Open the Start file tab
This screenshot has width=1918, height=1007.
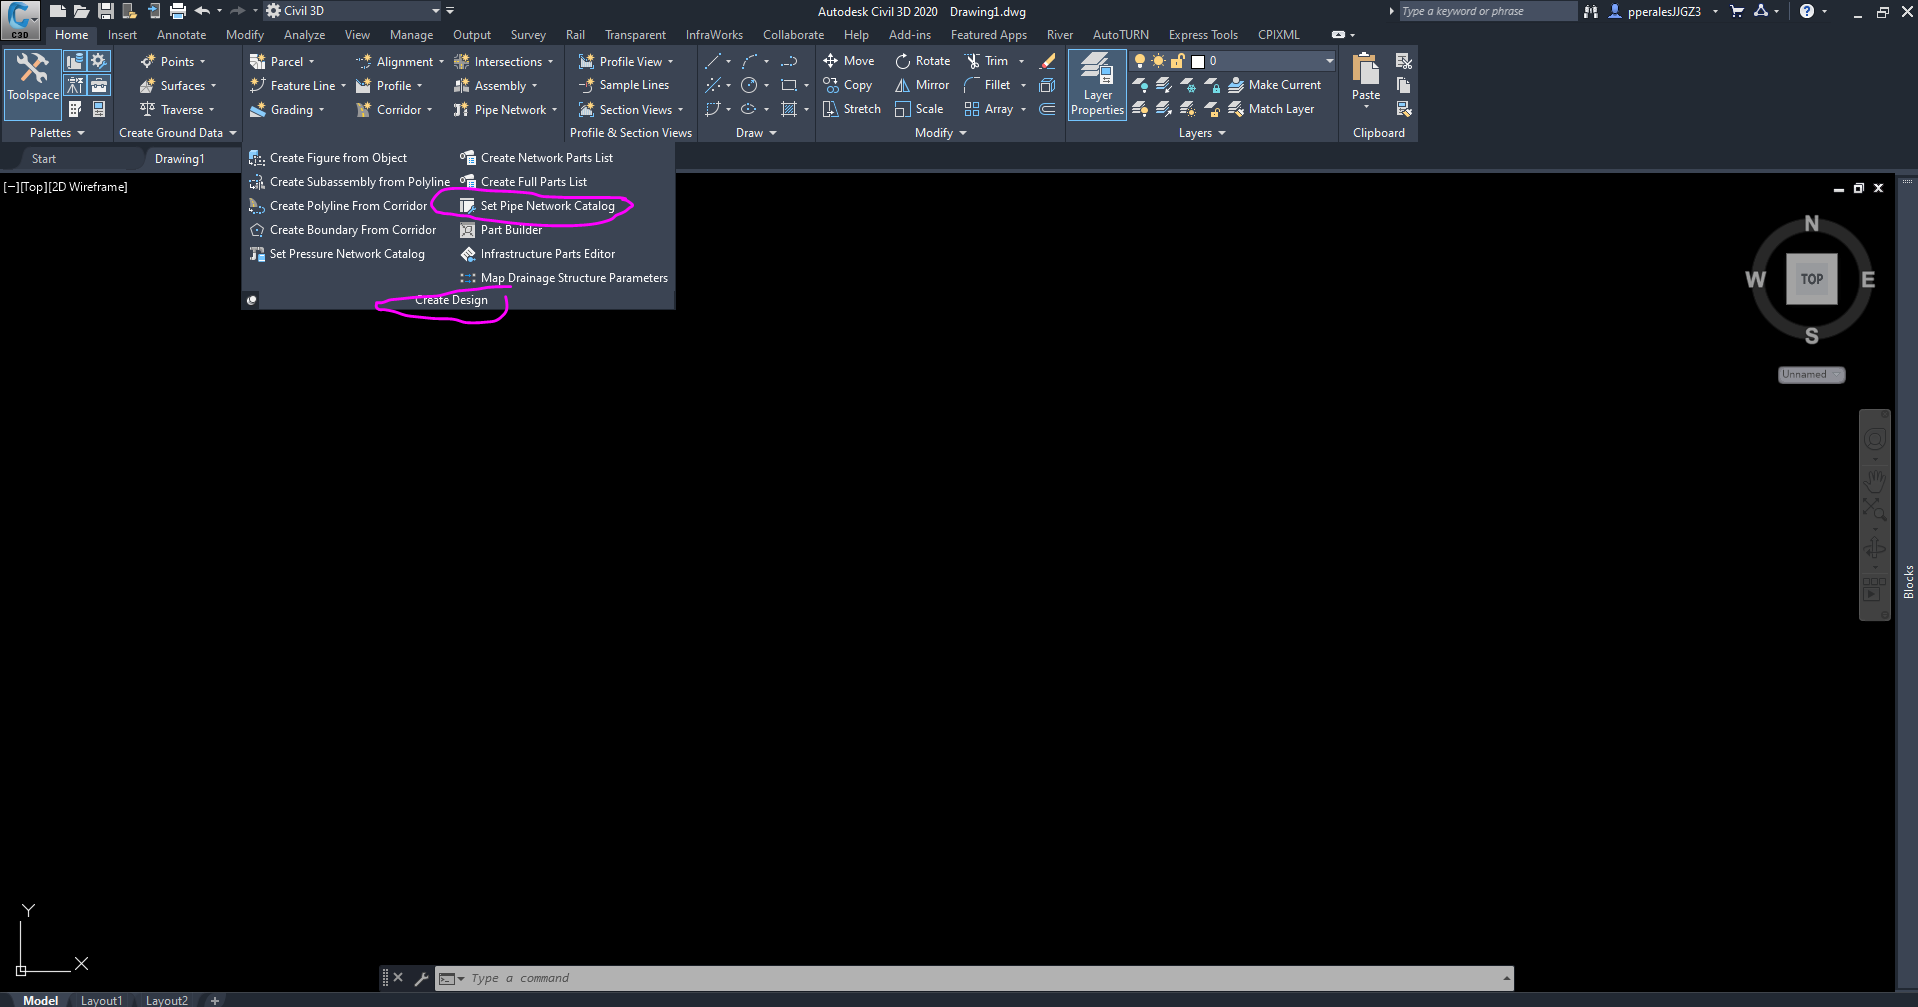tap(43, 159)
